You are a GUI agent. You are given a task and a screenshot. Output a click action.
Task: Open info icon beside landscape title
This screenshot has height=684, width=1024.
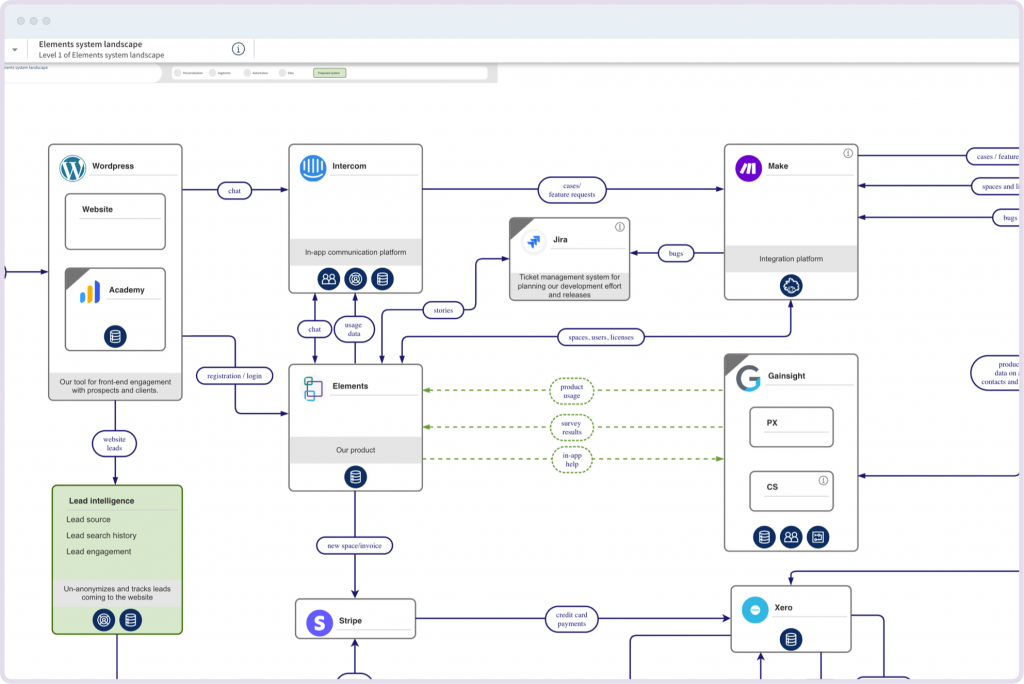(x=238, y=49)
